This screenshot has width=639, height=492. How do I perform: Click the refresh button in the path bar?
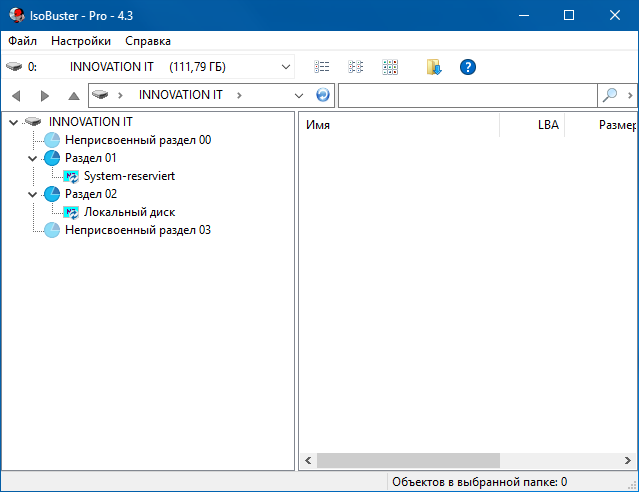coord(323,95)
